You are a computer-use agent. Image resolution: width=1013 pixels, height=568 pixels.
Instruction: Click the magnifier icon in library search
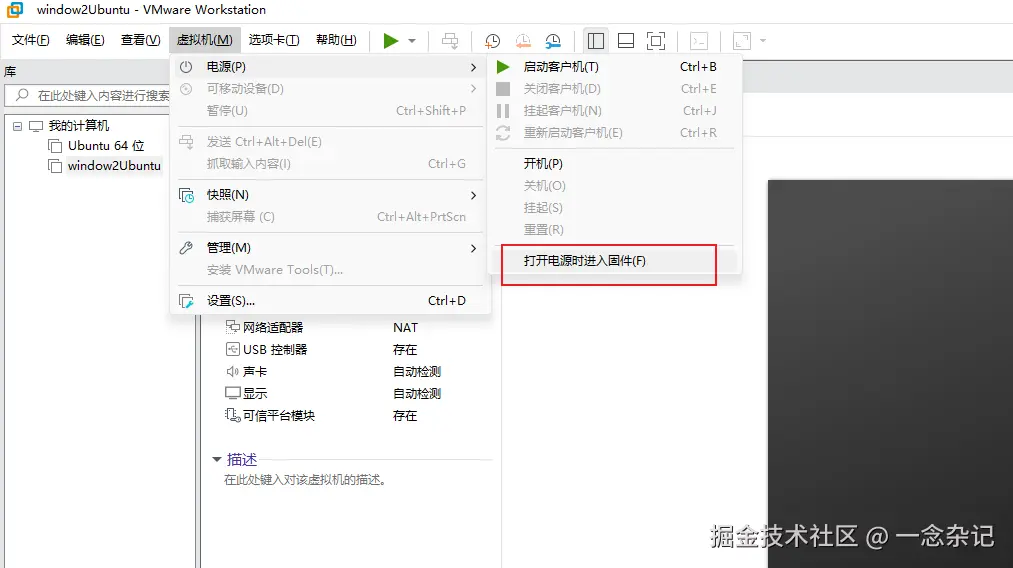[22, 95]
